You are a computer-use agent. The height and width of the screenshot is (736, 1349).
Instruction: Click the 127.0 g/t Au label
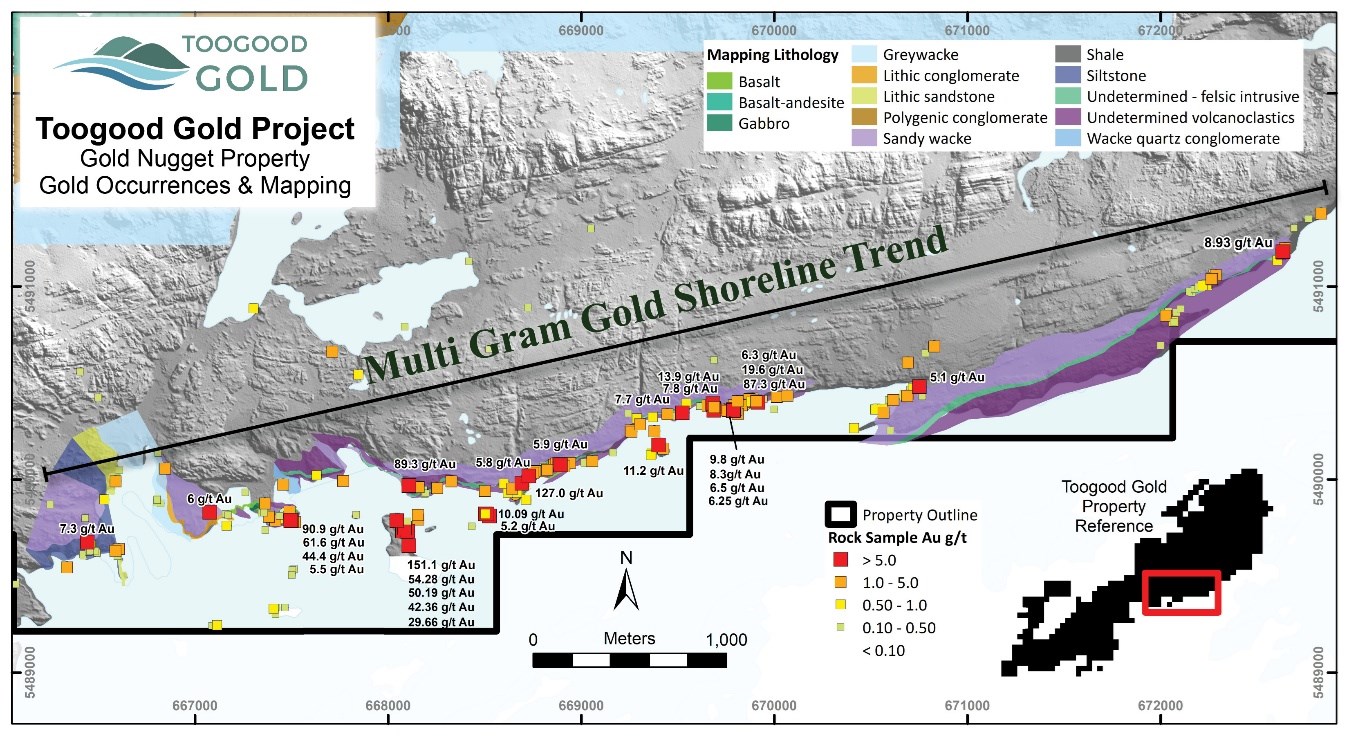pyautogui.click(x=570, y=493)
